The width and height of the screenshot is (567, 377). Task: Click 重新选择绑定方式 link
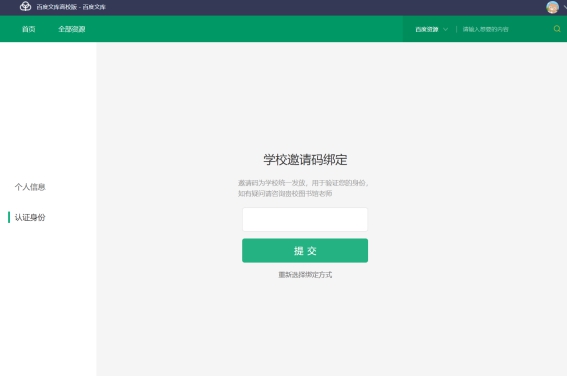point(305,275)
